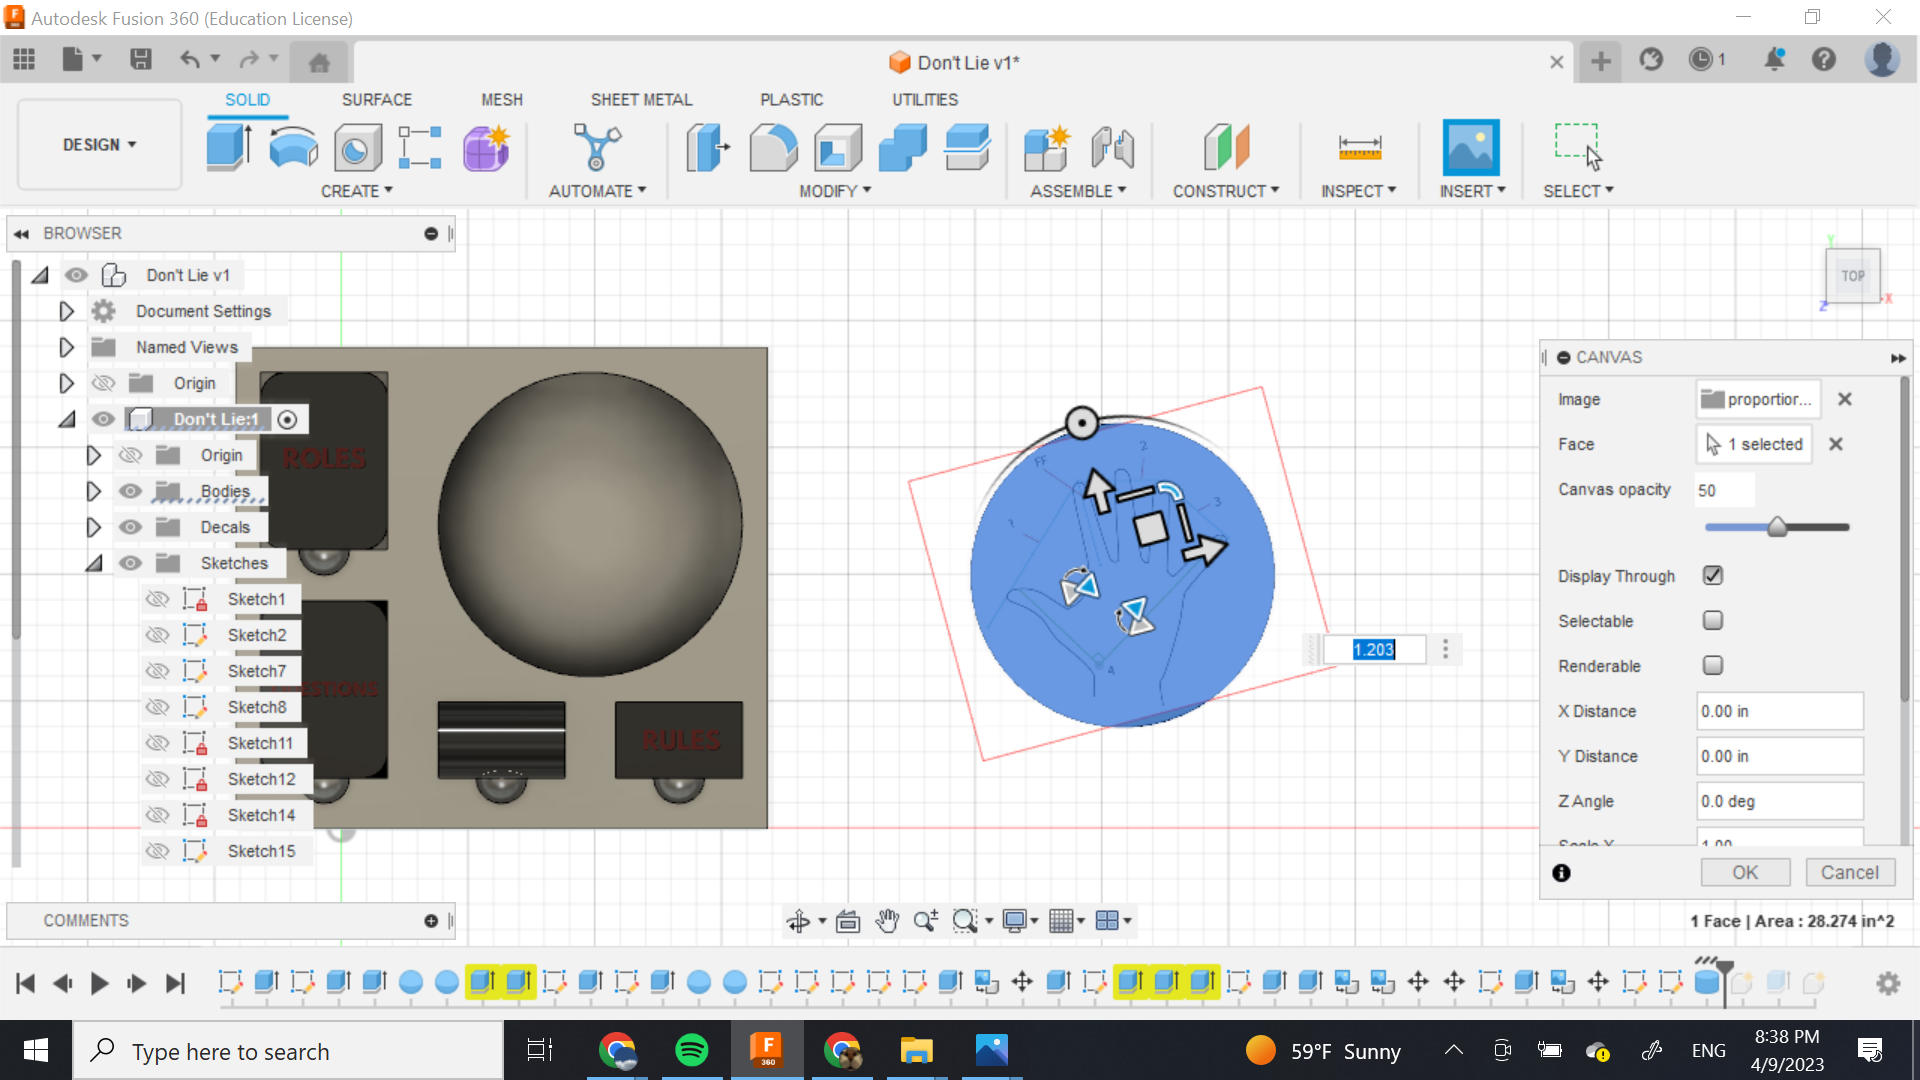Uncheck the Display Through checkbox

click(1713, 575)
